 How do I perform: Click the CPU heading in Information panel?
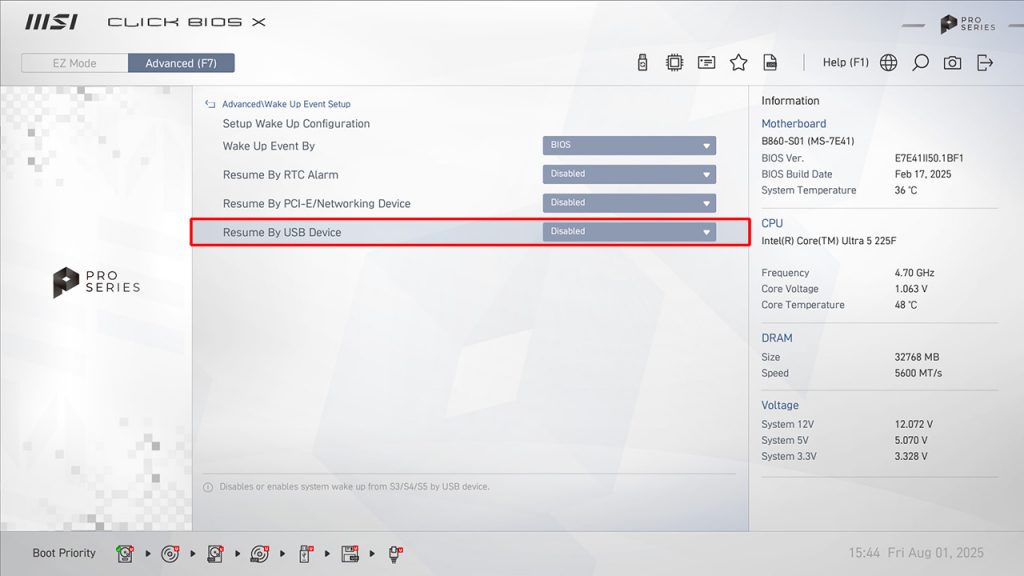[772, 223]
